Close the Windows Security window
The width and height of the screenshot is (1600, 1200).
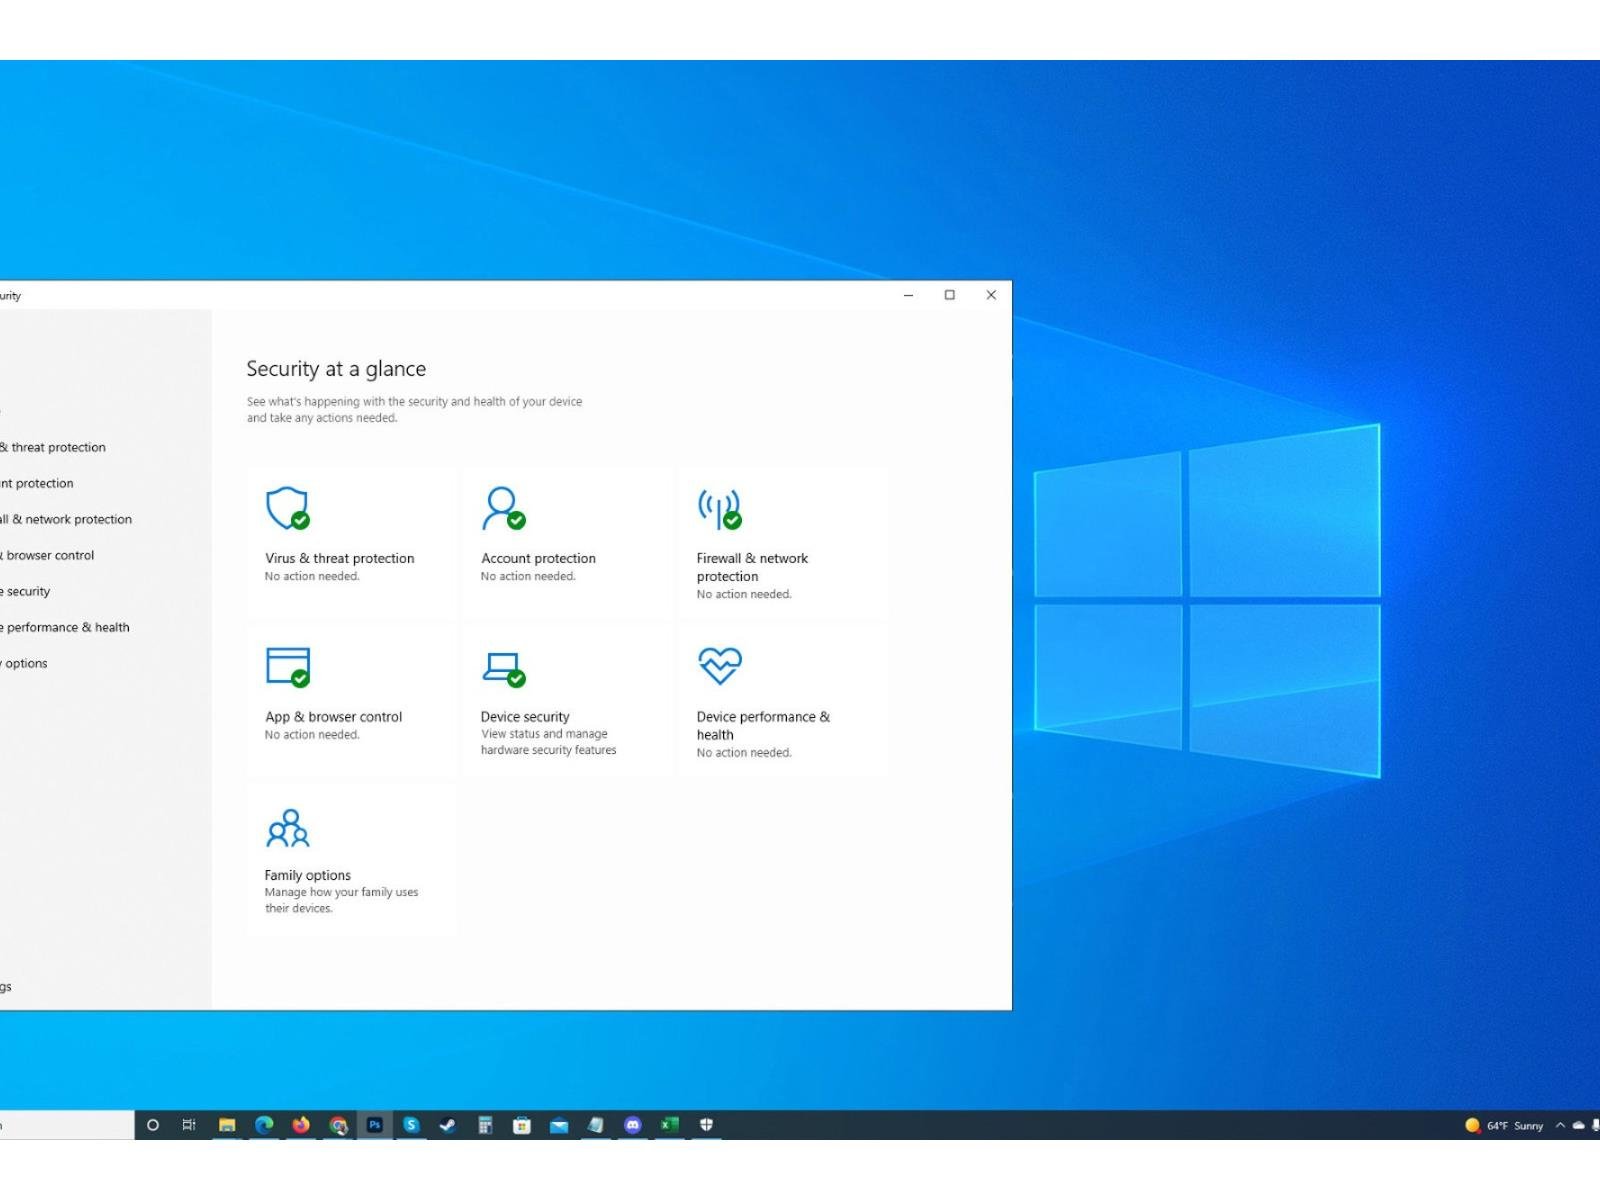(991, 295)
